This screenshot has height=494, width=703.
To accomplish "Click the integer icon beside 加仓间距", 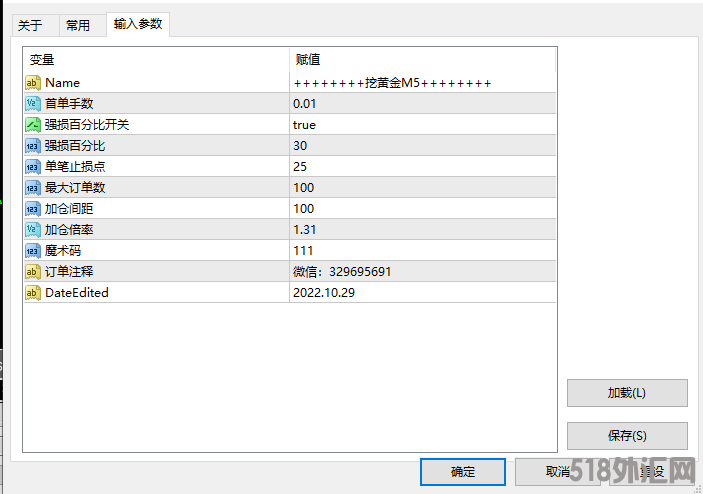I will coord(33,208).
